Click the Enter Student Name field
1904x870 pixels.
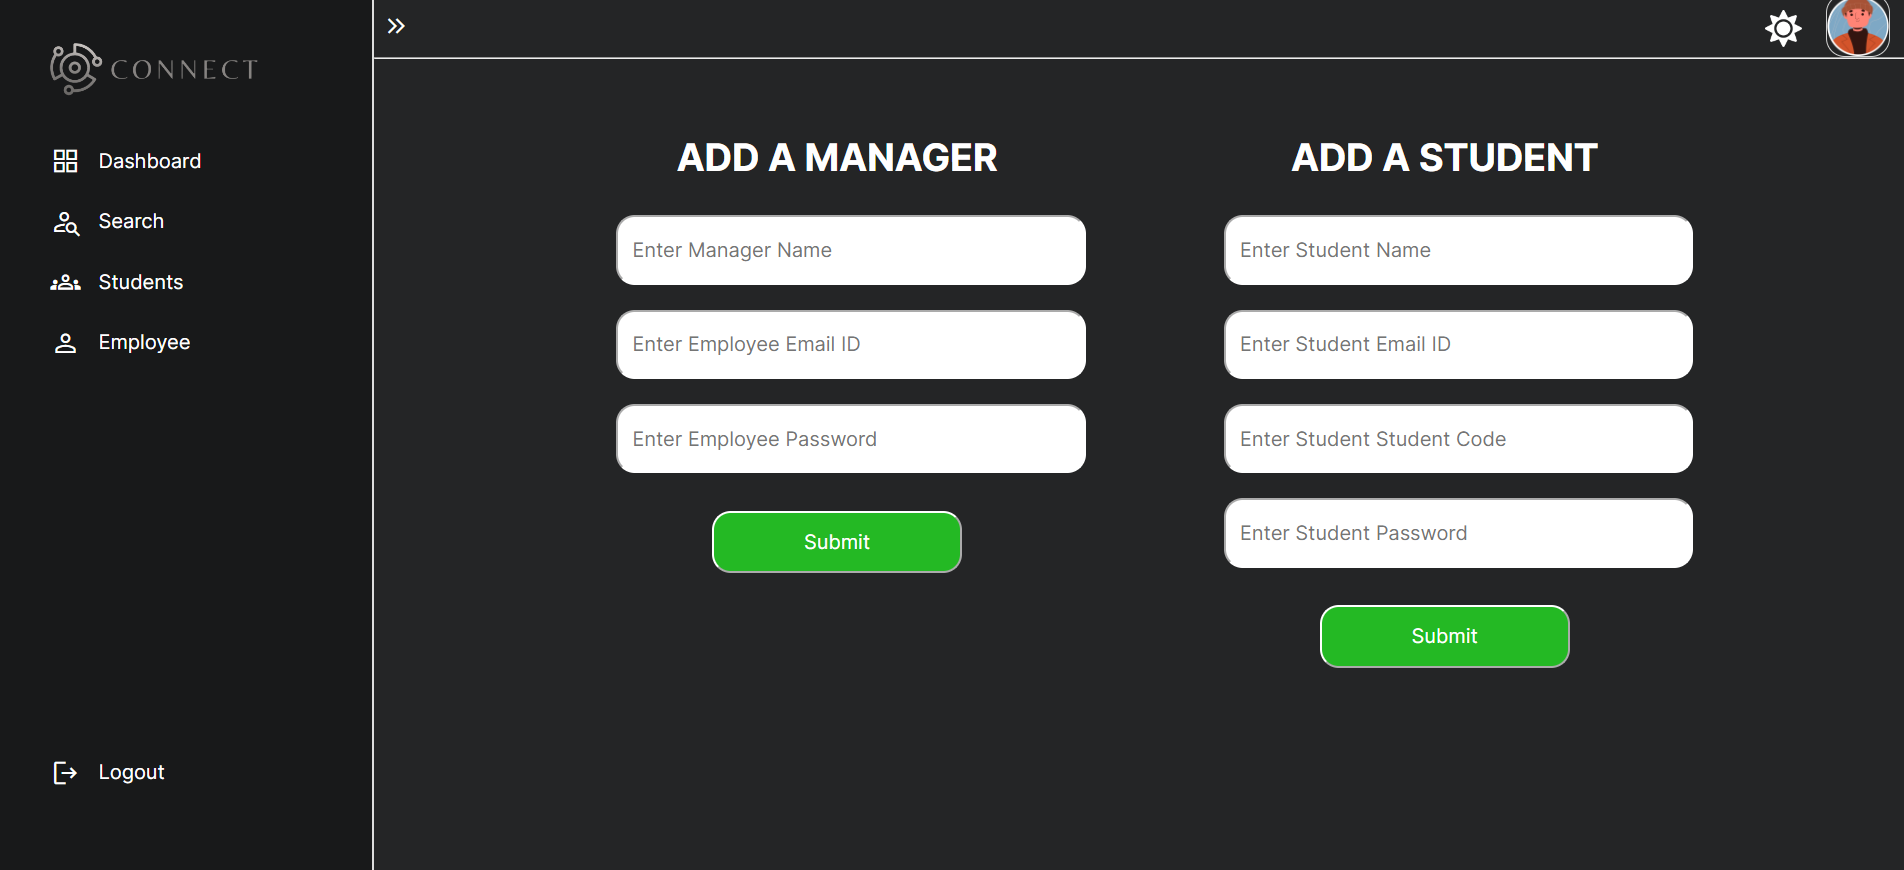(x=1458, y=250)
